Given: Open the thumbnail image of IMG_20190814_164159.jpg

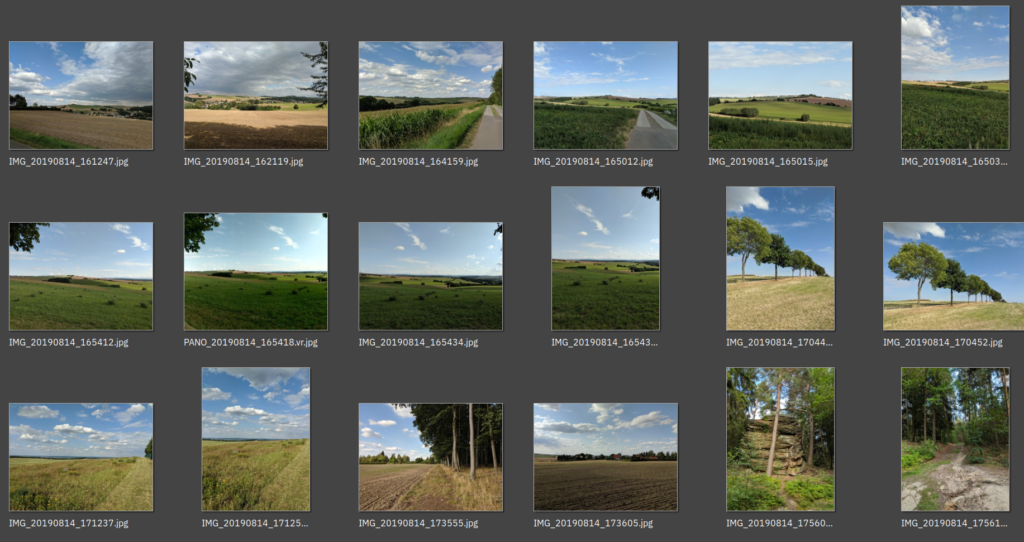Looking at the screenshot, I should click(x=430, y=95).
